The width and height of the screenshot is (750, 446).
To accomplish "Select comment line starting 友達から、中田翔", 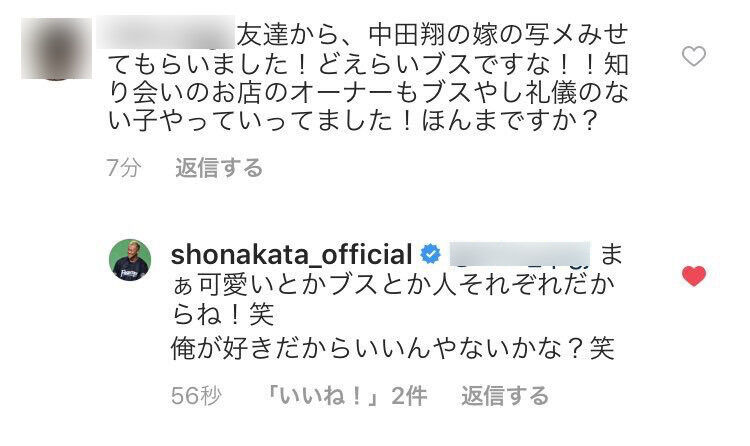I will pos(432,35).
